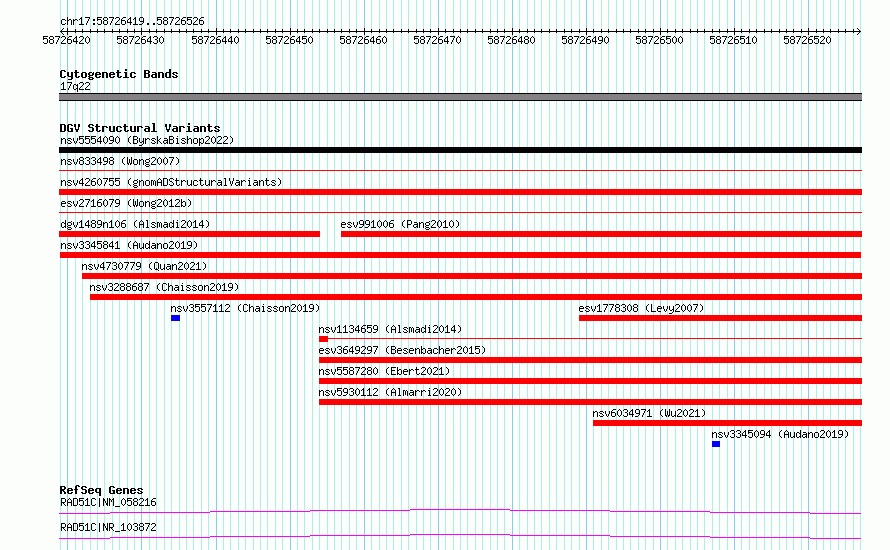The width and height of the screenshot is (890, 550).
Task: Open variant nsv3288687 (Chaisson2019)
Action: [164, 287]
